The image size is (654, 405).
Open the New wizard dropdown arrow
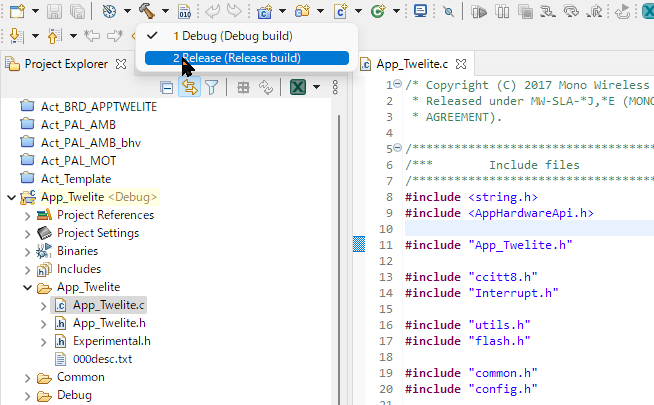click(x=35, y=11)
